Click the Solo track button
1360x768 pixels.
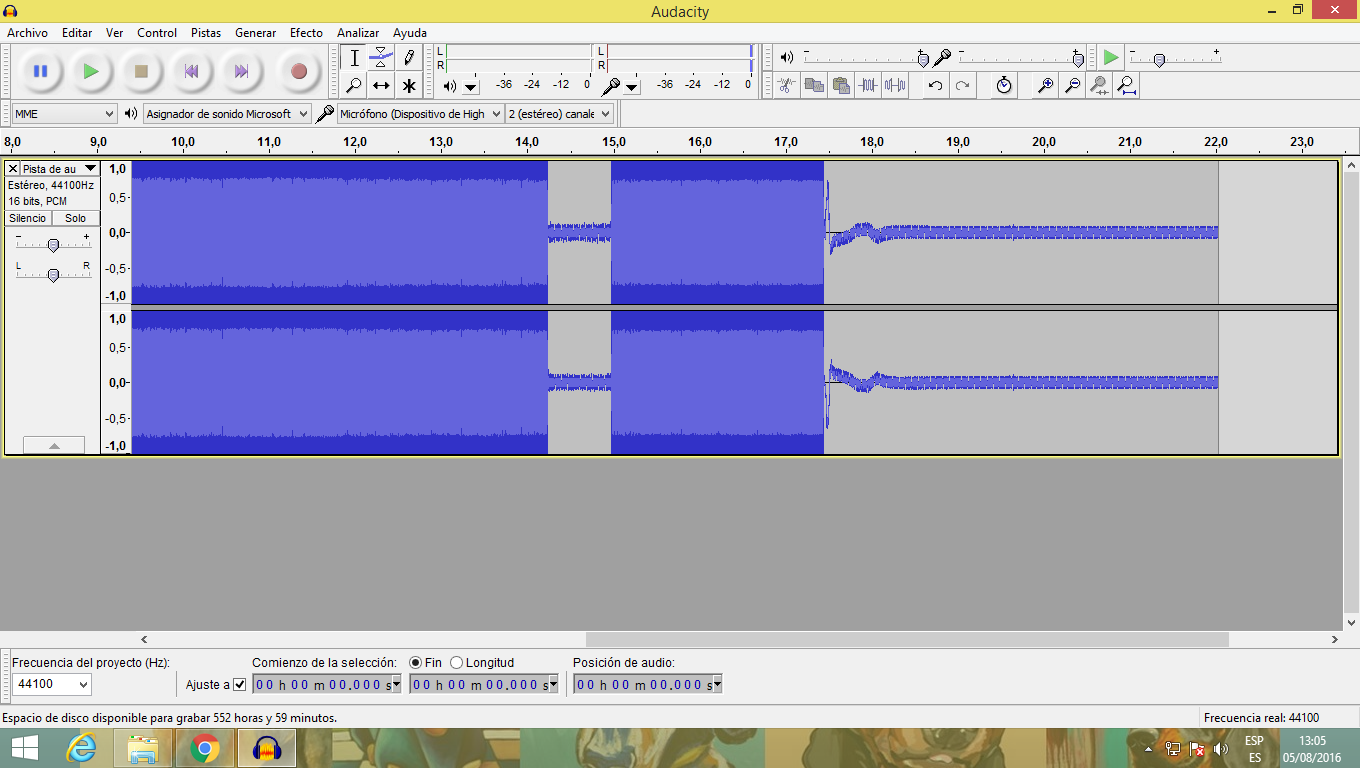tap(76, 218)
